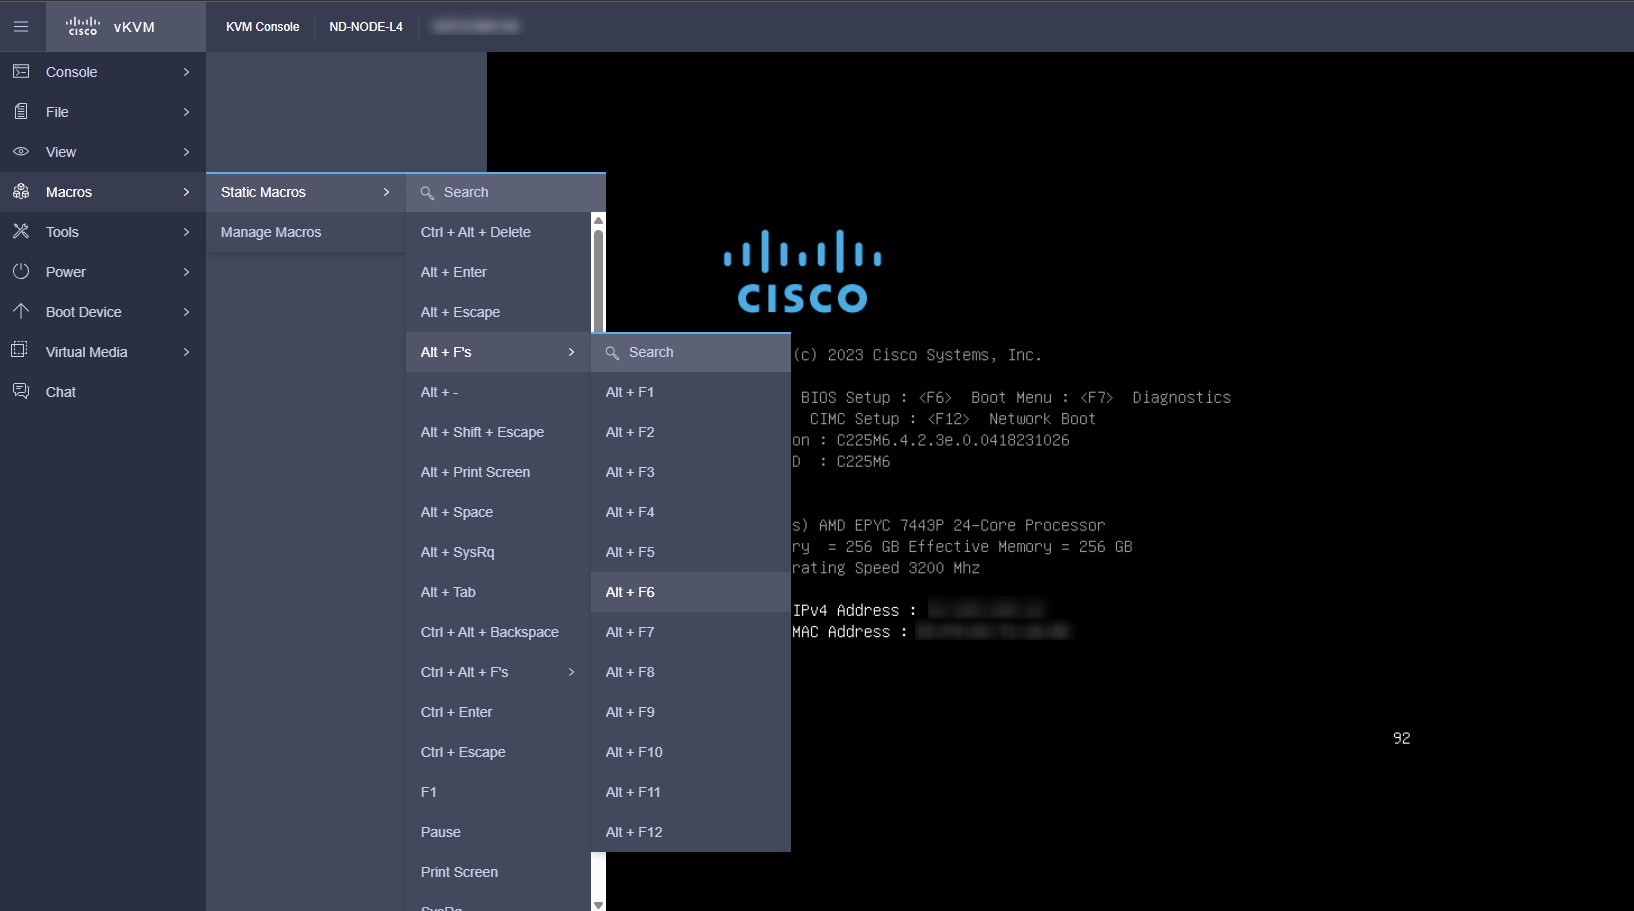The image size is (1634, 911).
Task: Send the Pause macro
Action: coord(499,832)
